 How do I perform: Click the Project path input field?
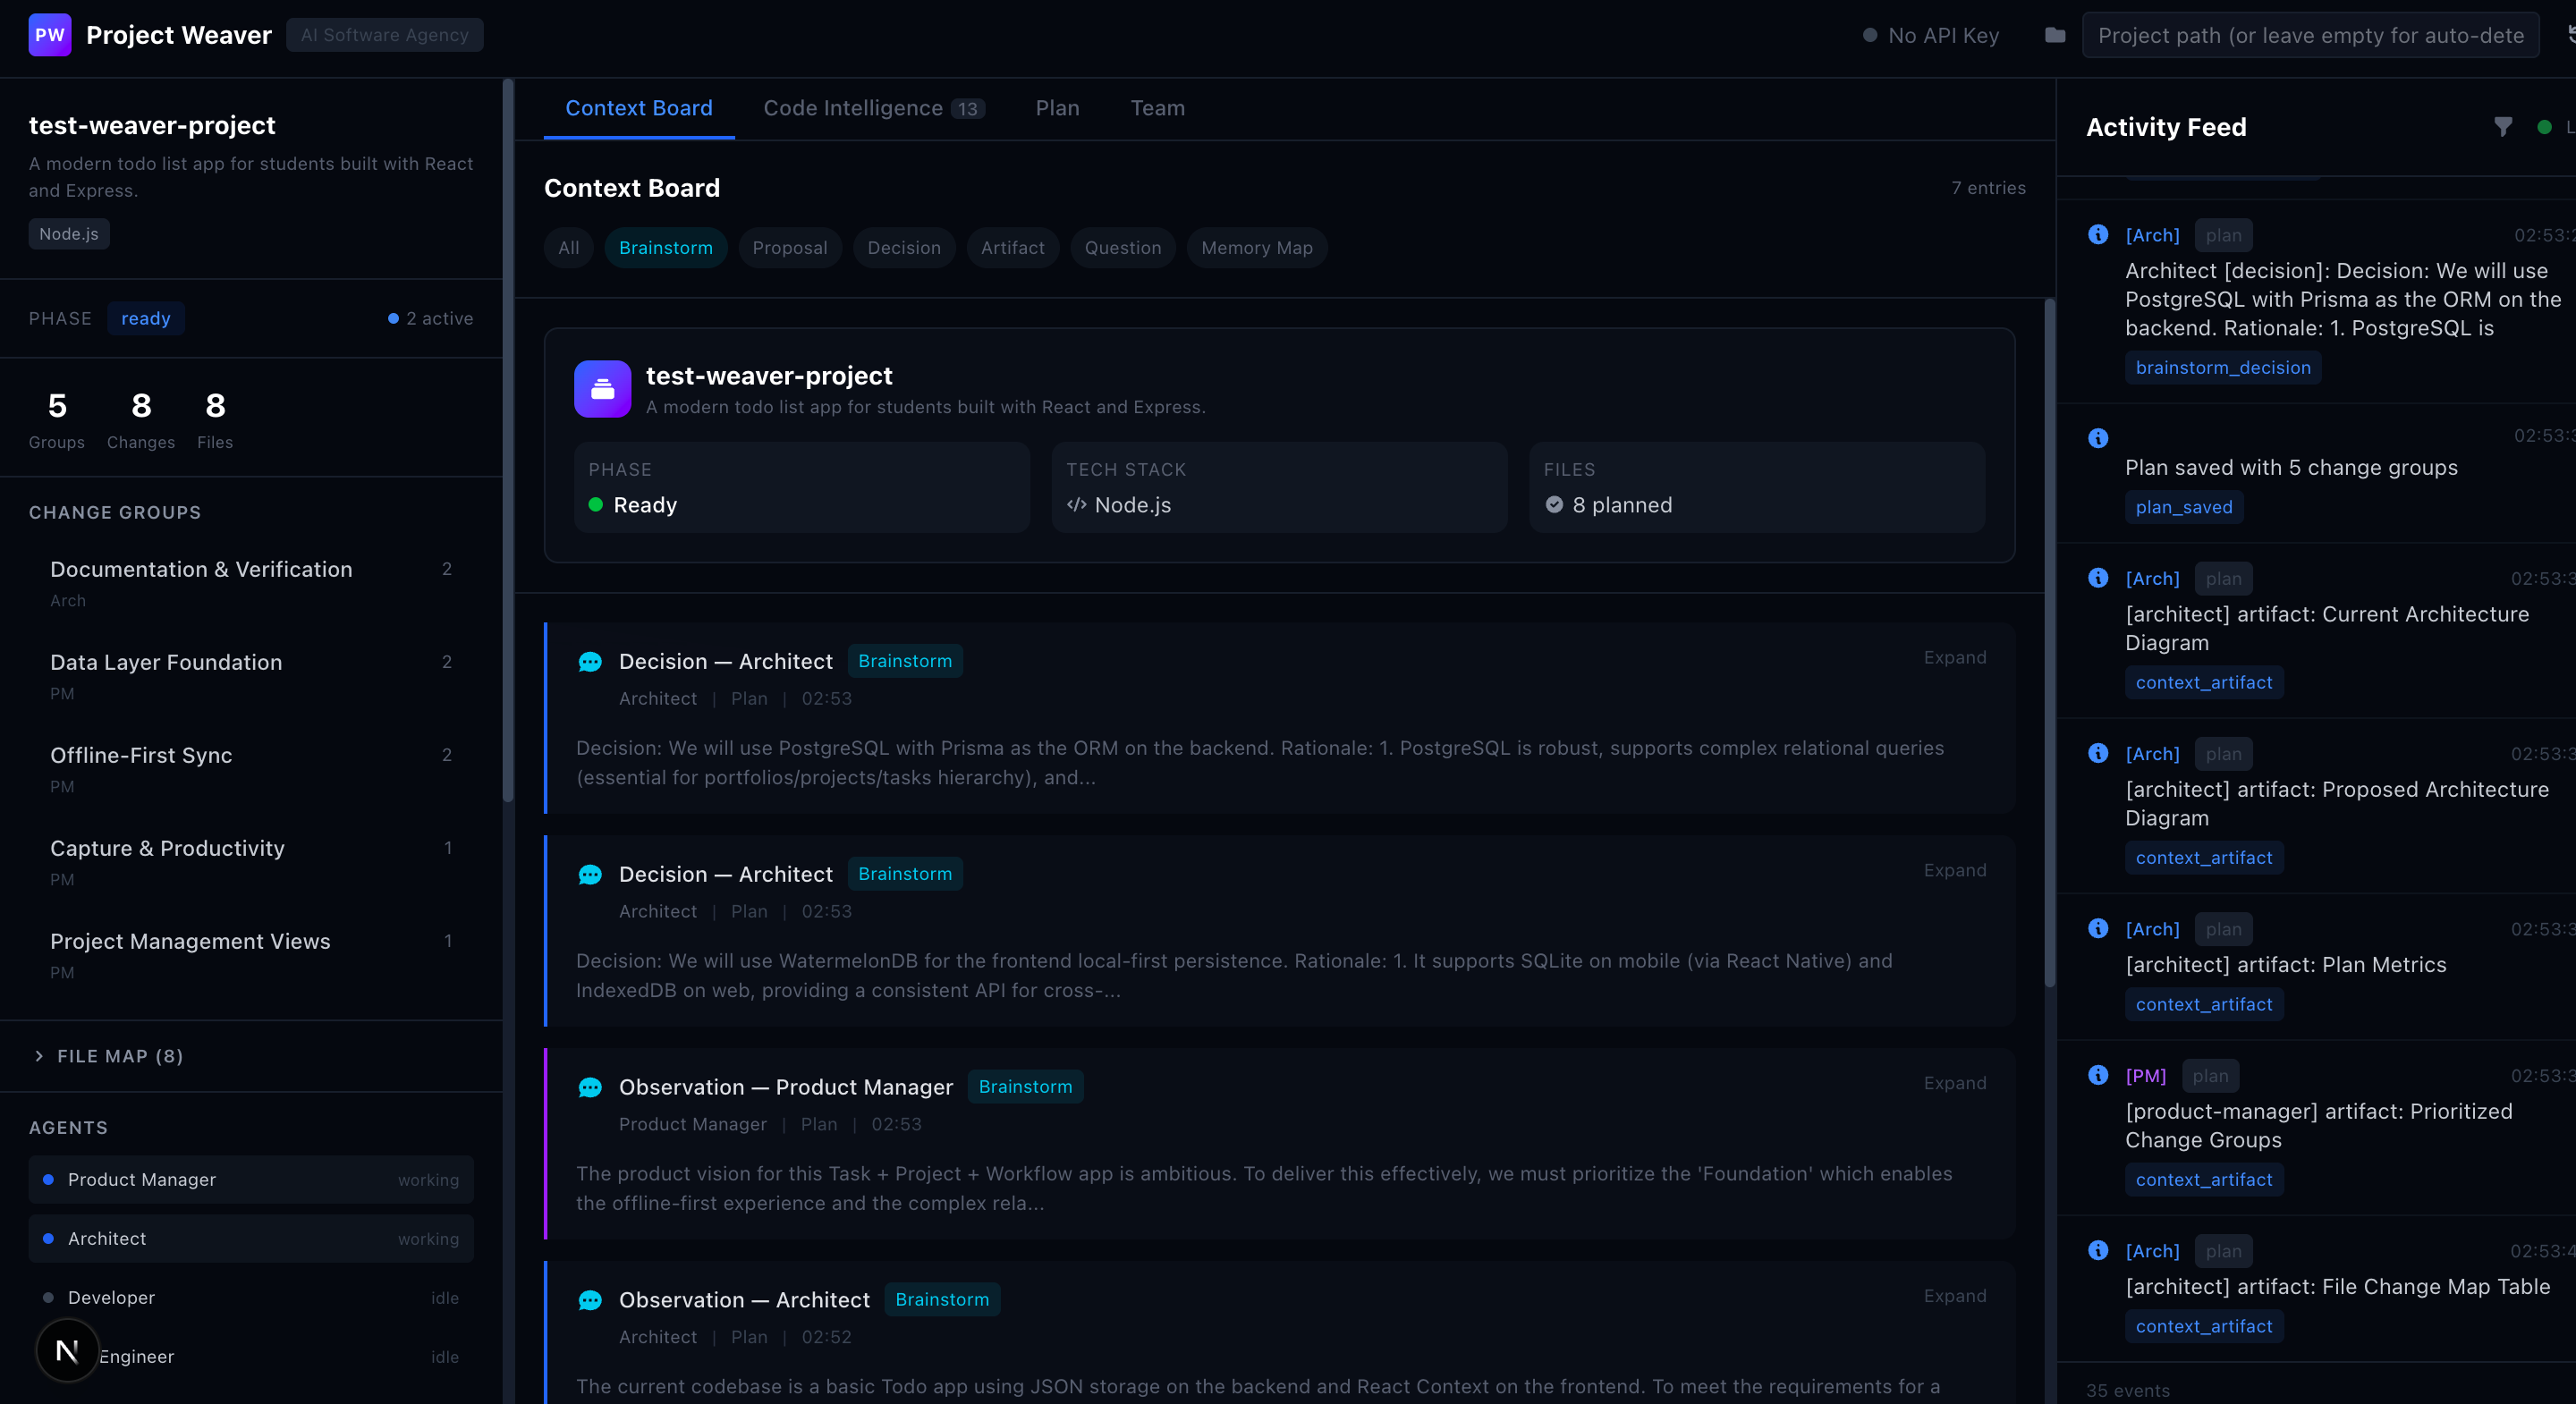point(2310,35)
